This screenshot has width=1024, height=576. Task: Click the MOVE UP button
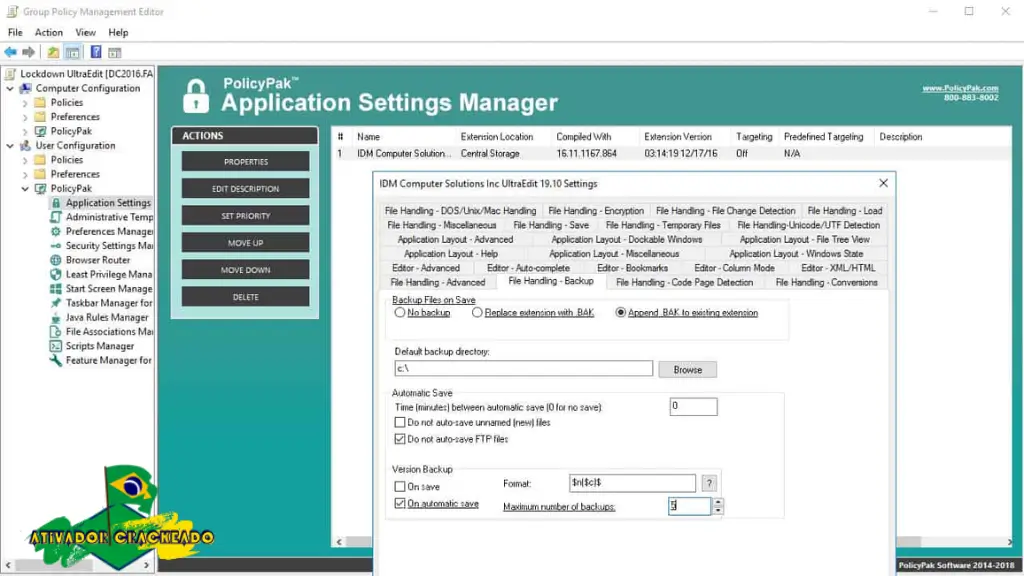click(x=246, y=243)
